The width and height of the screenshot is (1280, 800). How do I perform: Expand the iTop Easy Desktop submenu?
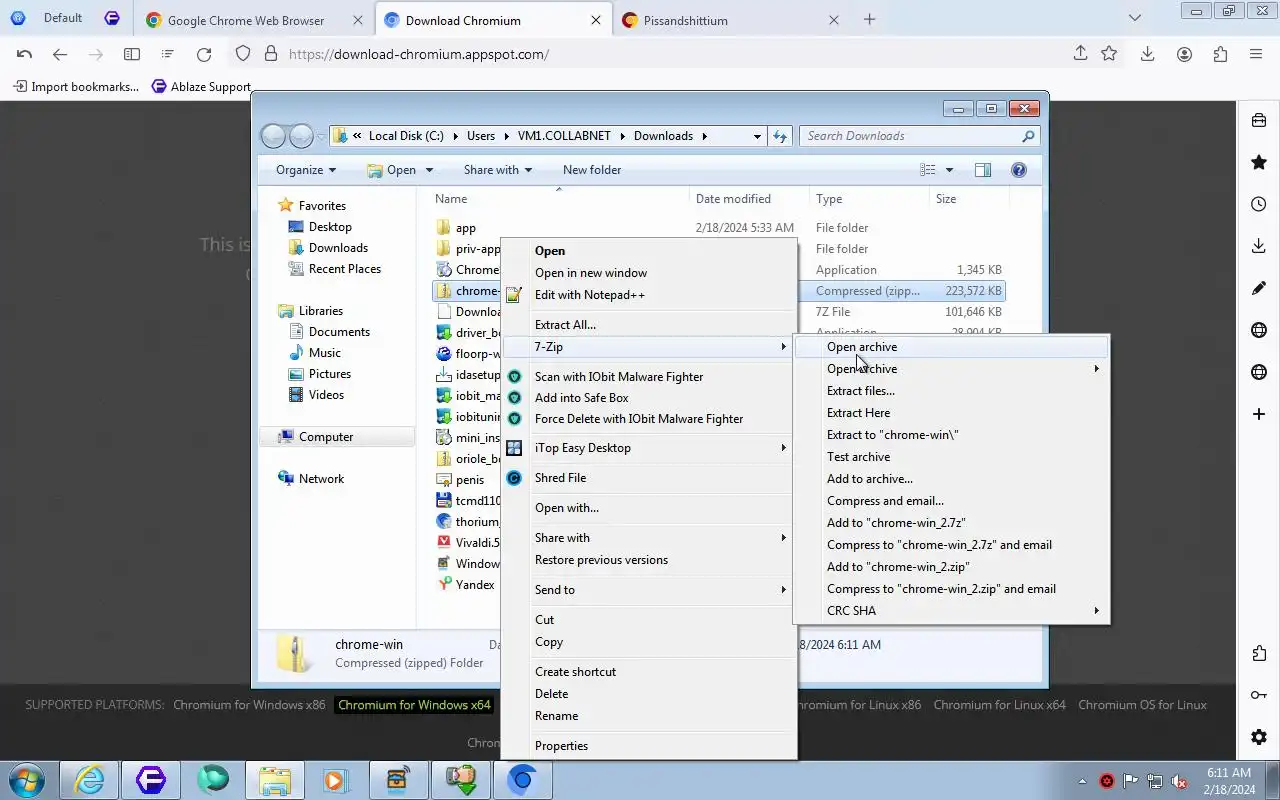[649, 448]
